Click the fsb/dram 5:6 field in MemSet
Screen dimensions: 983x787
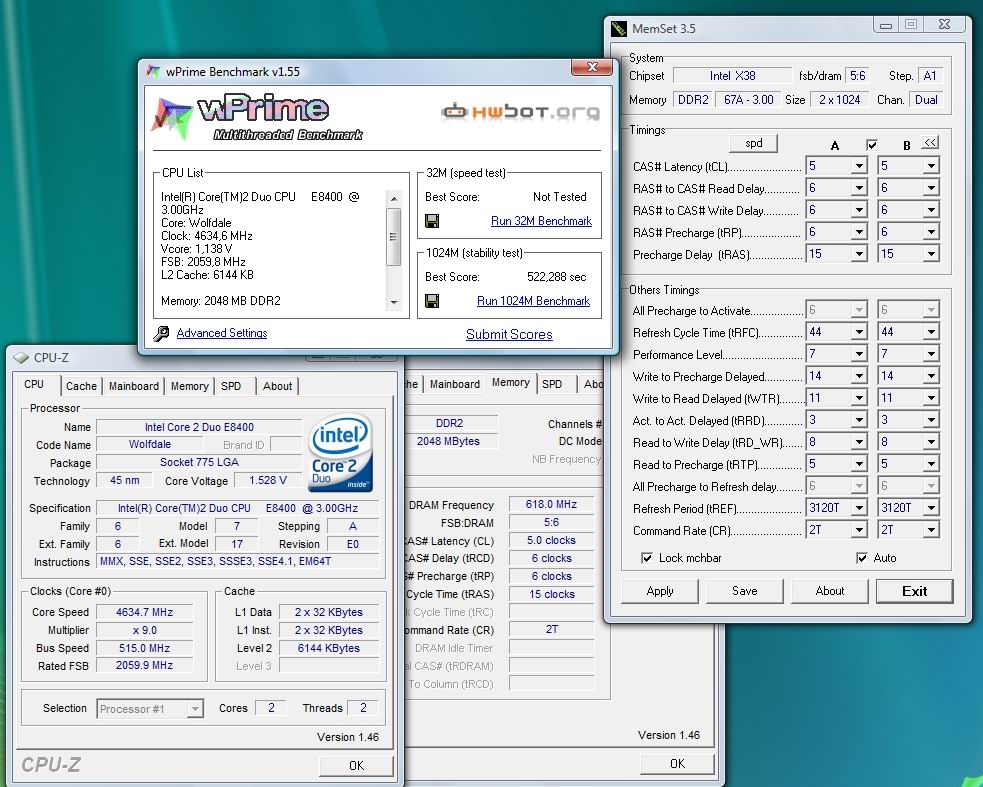coord(858,76)
